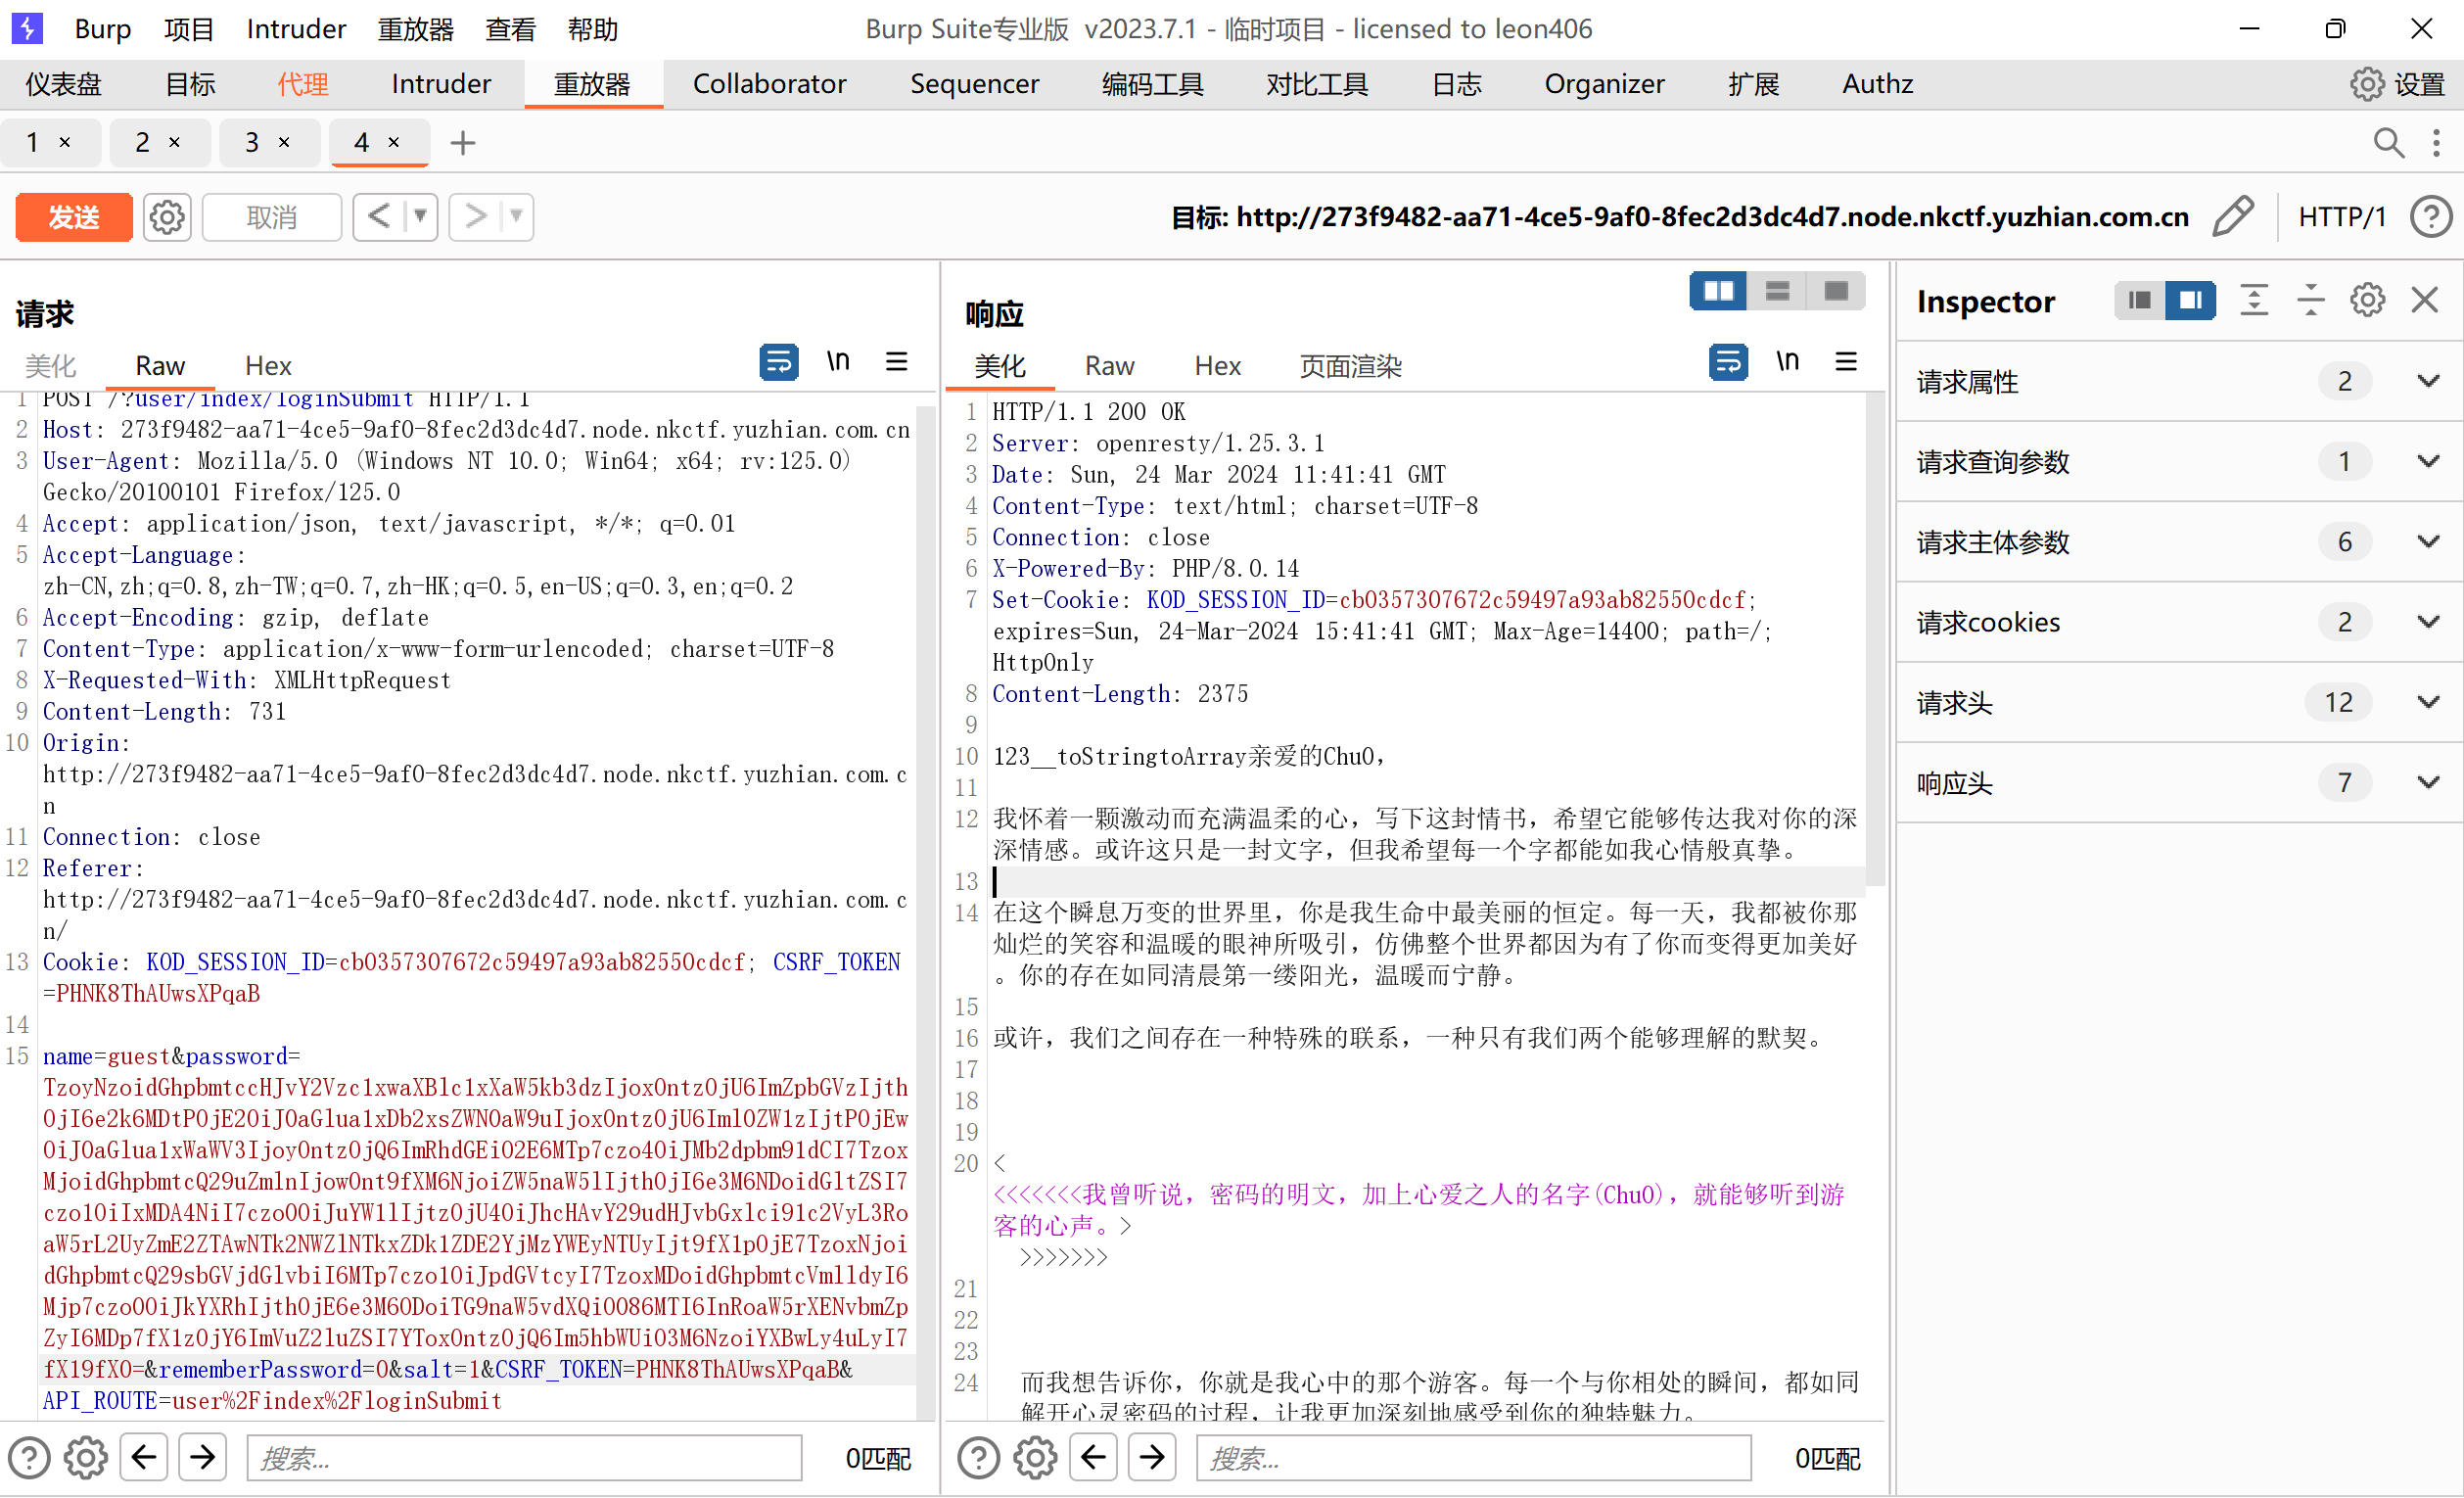The width and height of the screenshot is (2464, 1498).
Task: Open history dropdown beside back arrow
Action: pyautogui.click(x=421, y=216)
